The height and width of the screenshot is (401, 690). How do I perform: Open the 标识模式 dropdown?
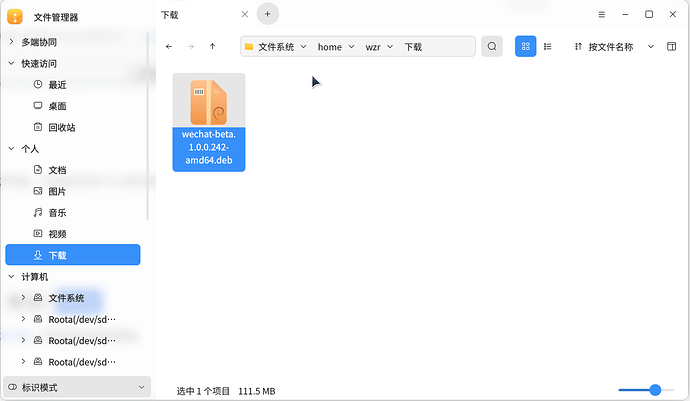point(77,387)
